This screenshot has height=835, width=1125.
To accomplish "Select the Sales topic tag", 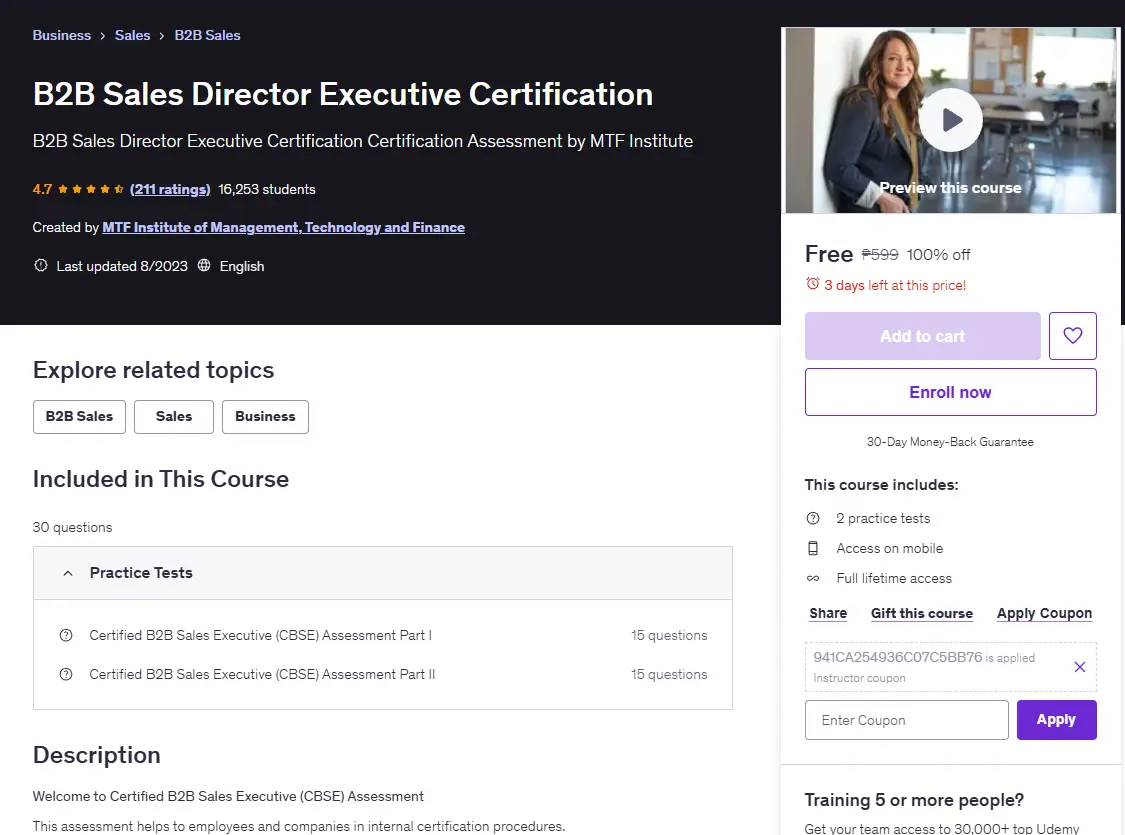I will pyautogui.click(x=174, y=417).
